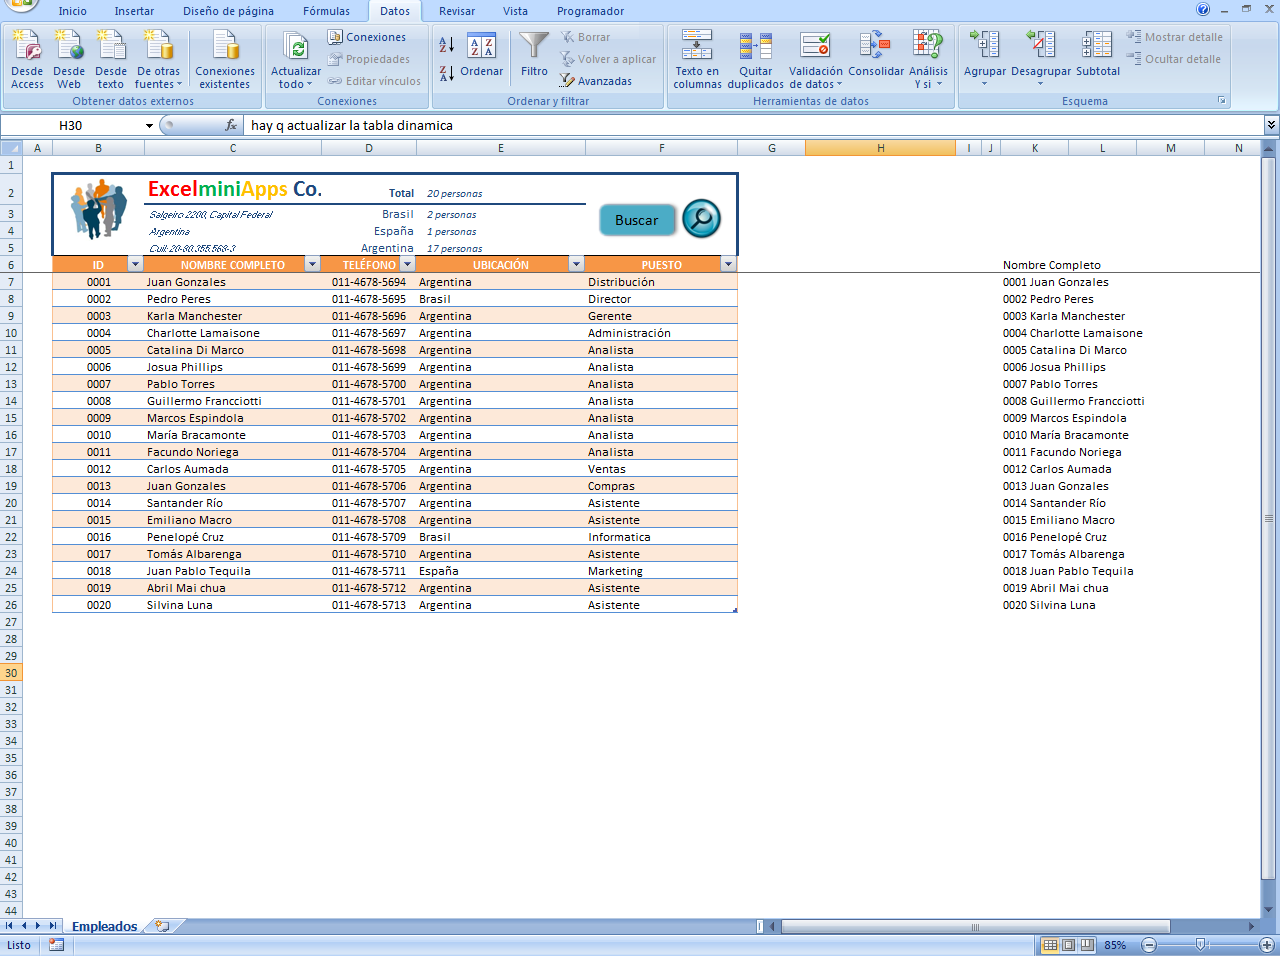Select the Empleados sheet tab
The width and height of the screenshot is (1280, 956).
[104, 926]
